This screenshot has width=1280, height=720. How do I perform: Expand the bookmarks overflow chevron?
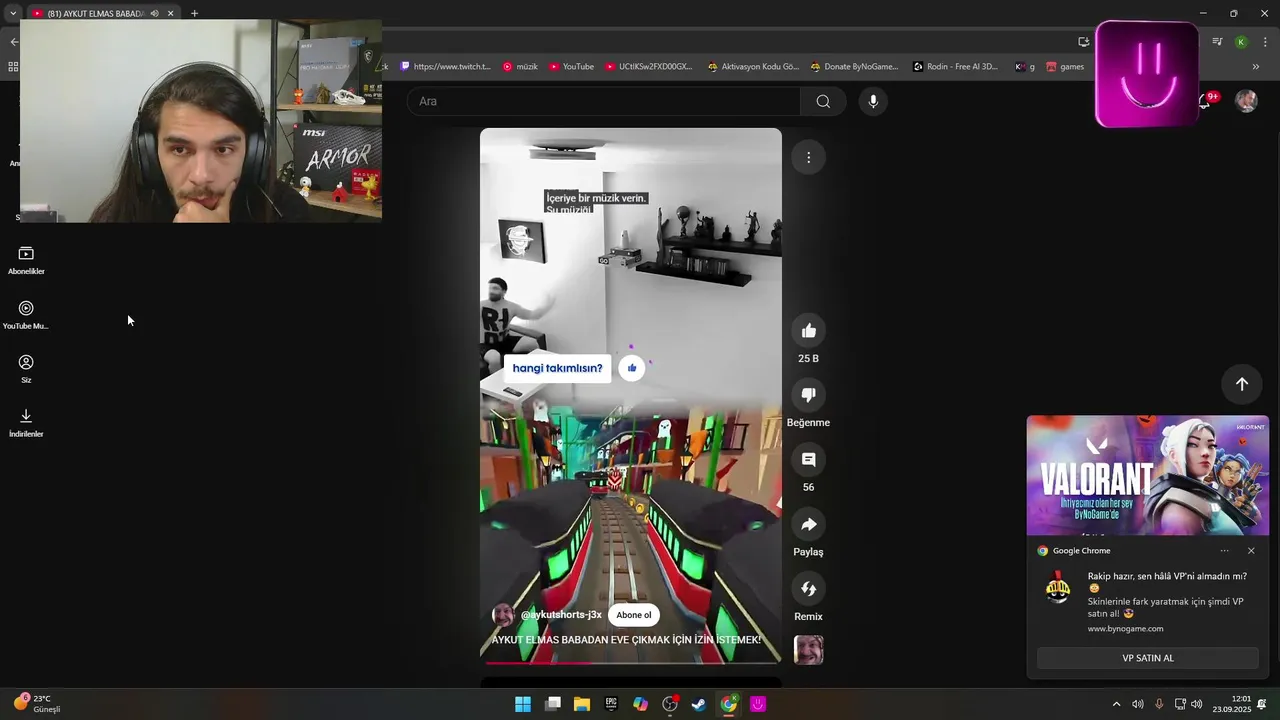(x=1256, y=67)
